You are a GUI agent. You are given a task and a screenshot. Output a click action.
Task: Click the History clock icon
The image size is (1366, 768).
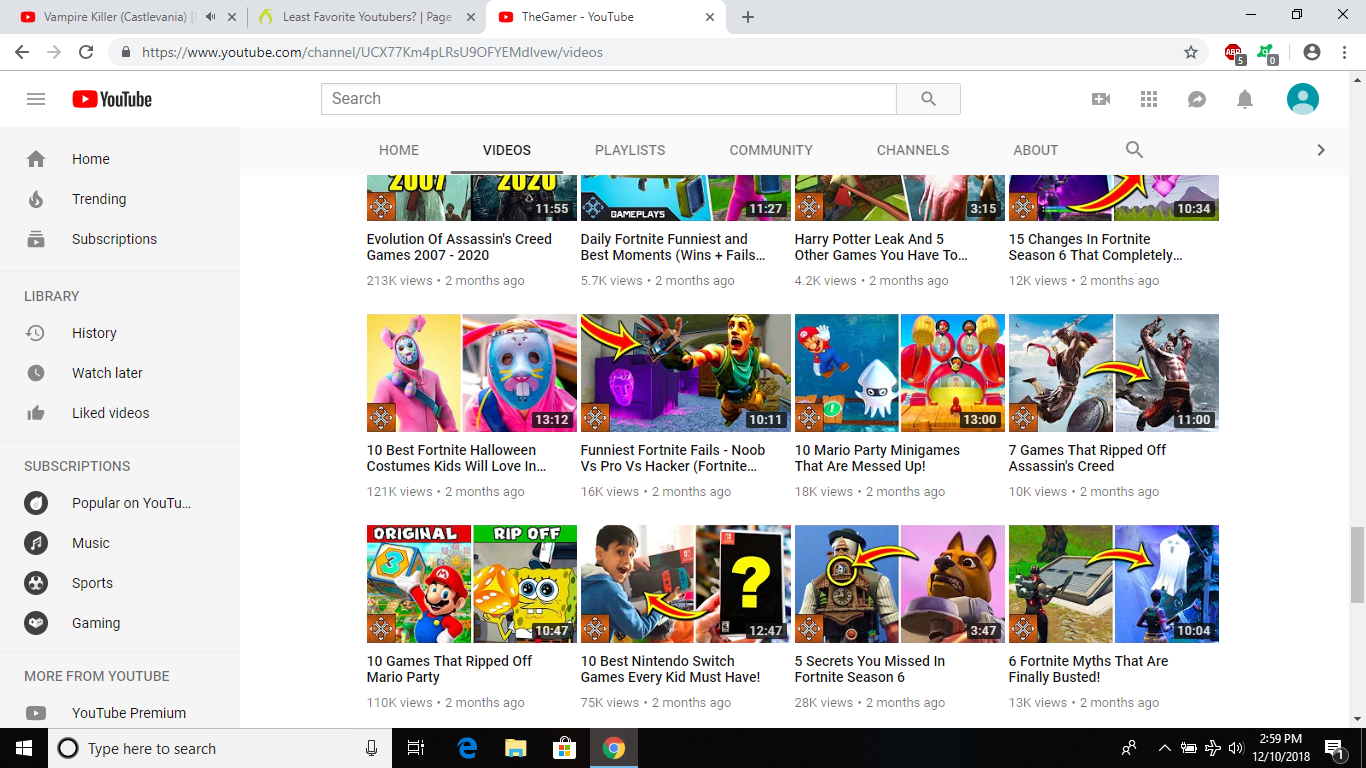tap(36, 333)
